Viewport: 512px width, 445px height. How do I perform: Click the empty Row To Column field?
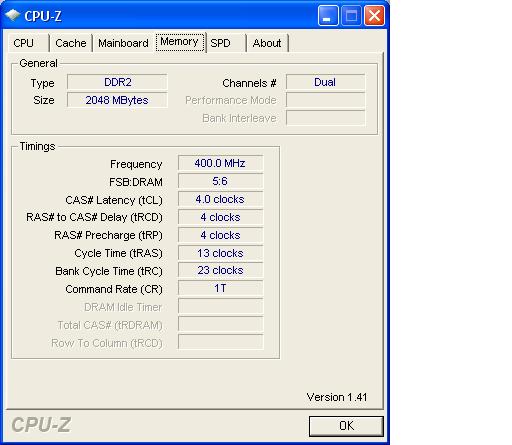point(220,342)
